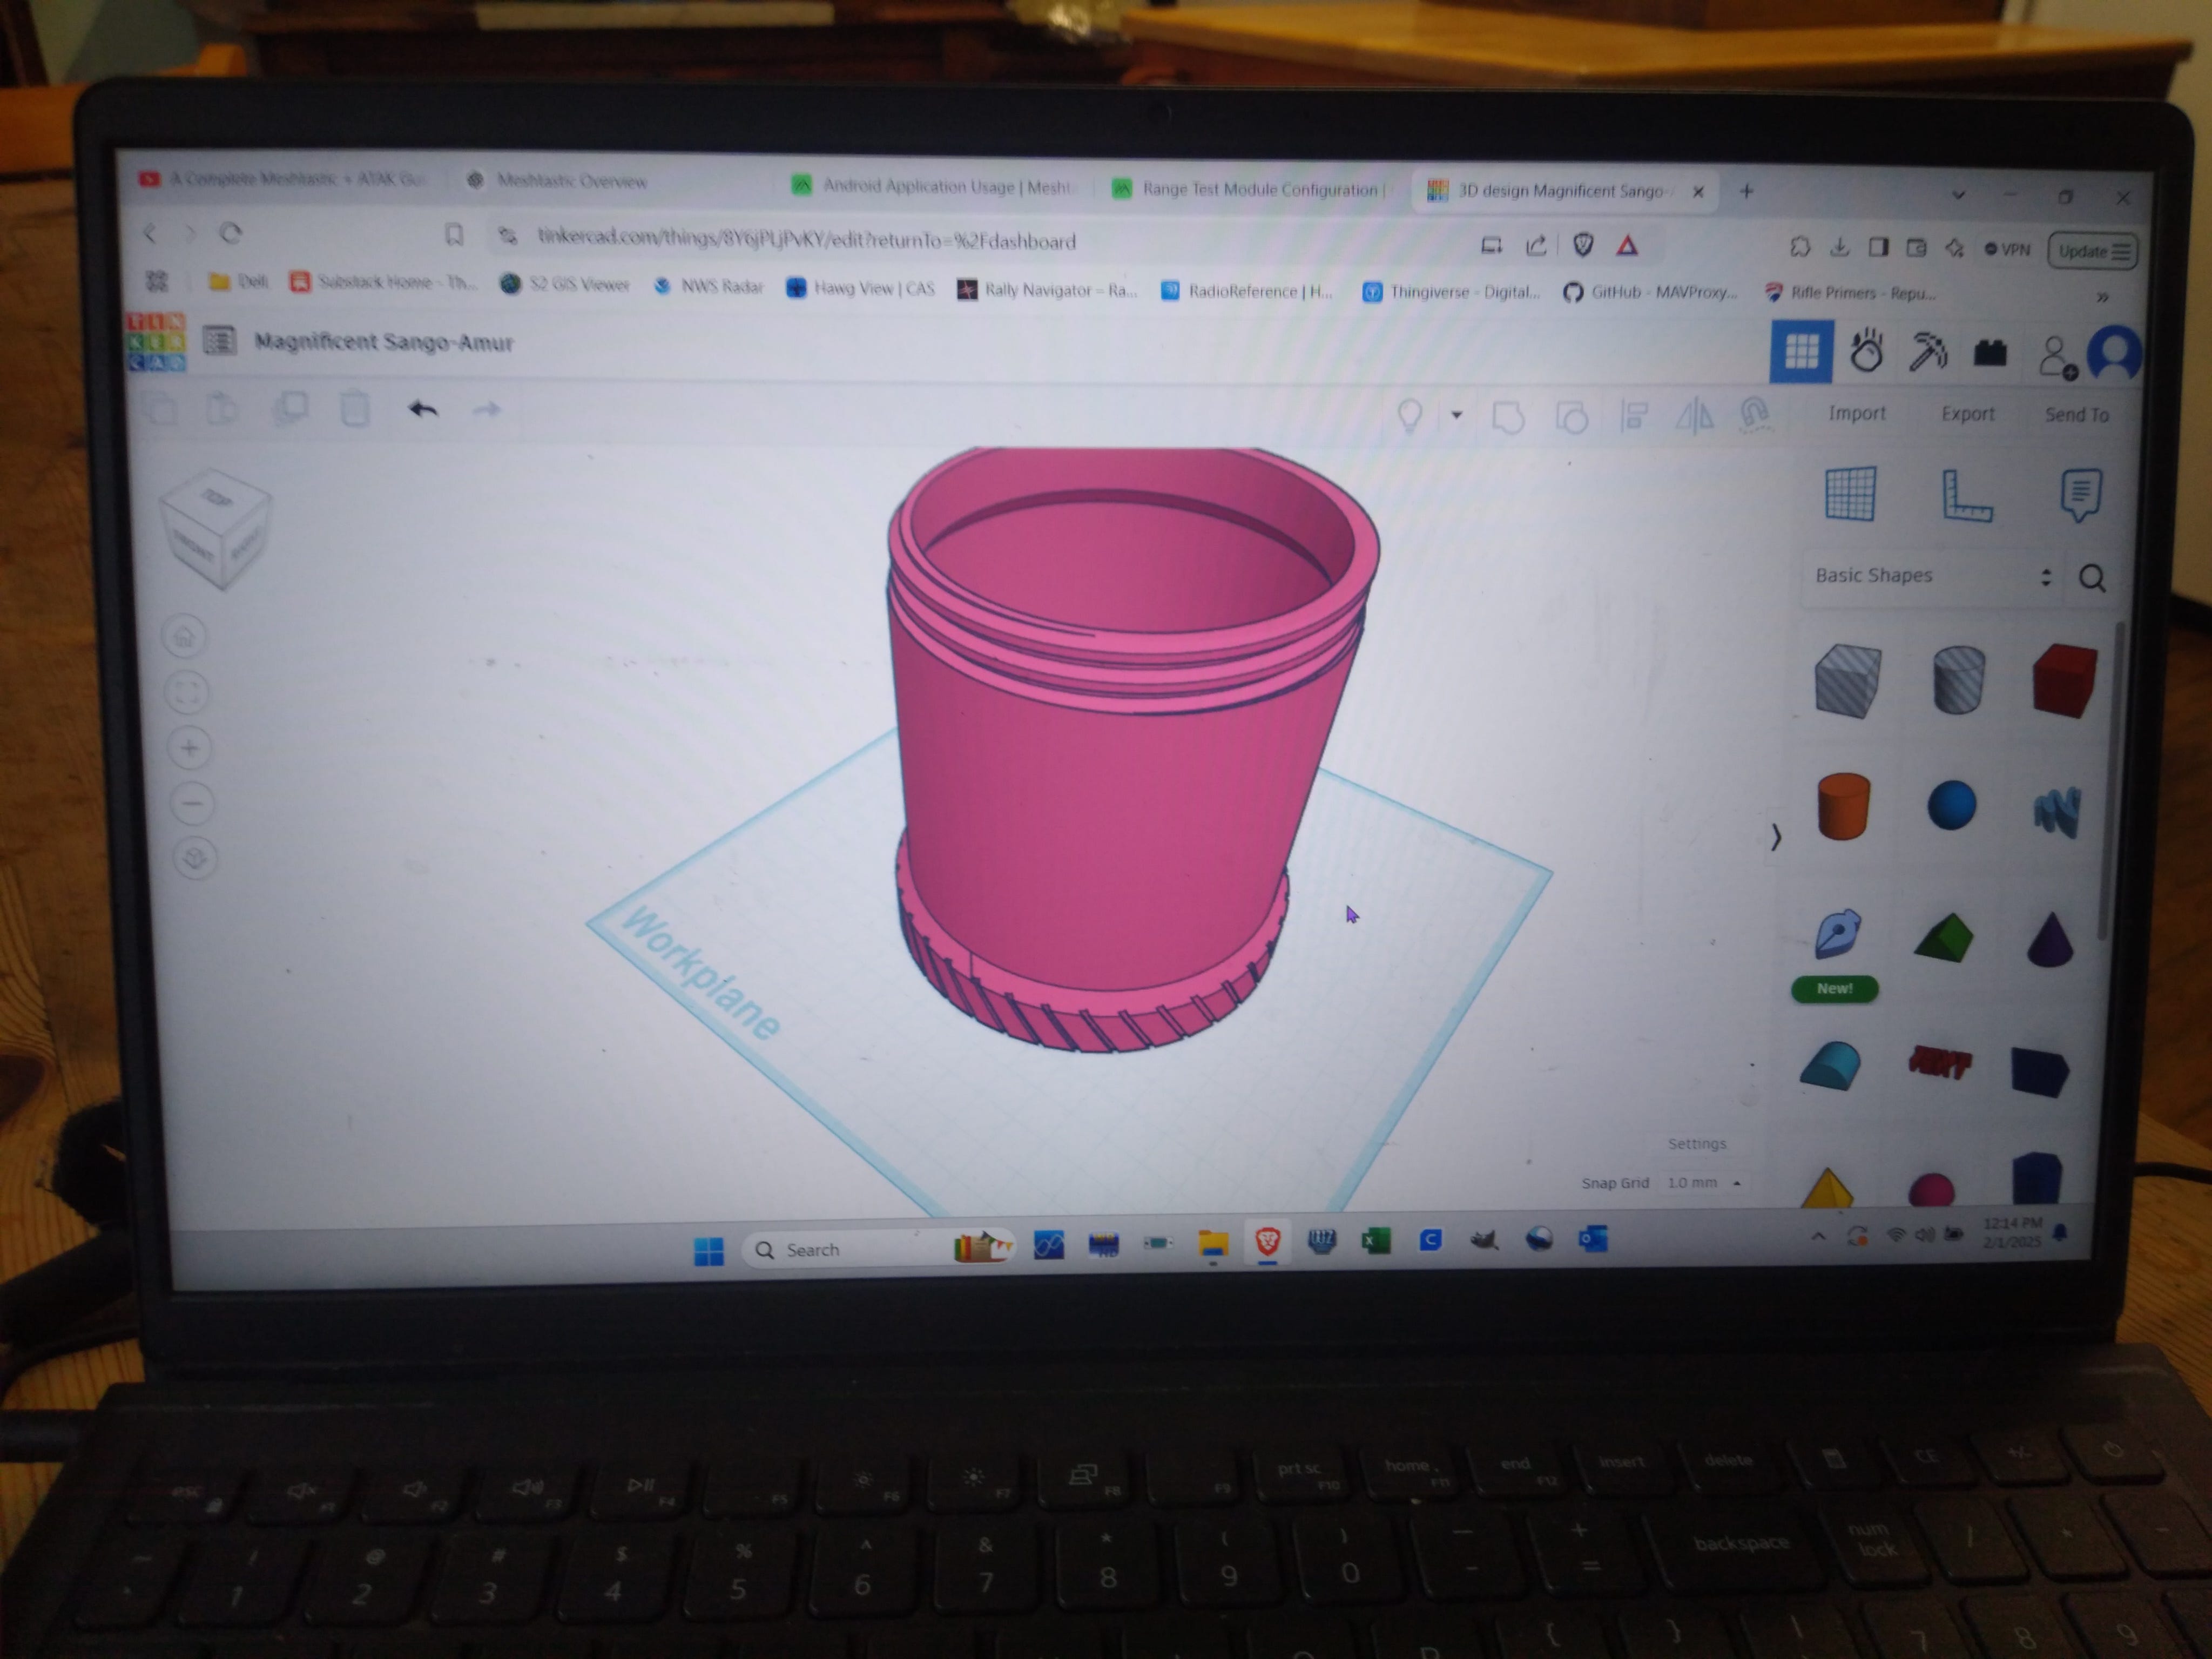
Task: Switch to Android Application Usage tab
Action: coord(933,186)
